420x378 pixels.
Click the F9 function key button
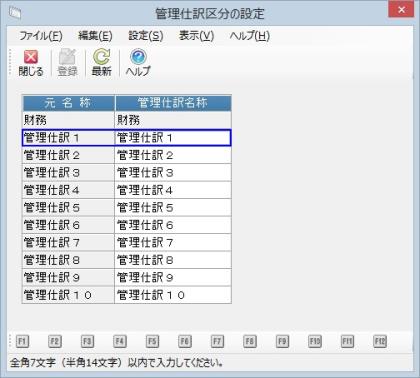click(x=282, y=341)
